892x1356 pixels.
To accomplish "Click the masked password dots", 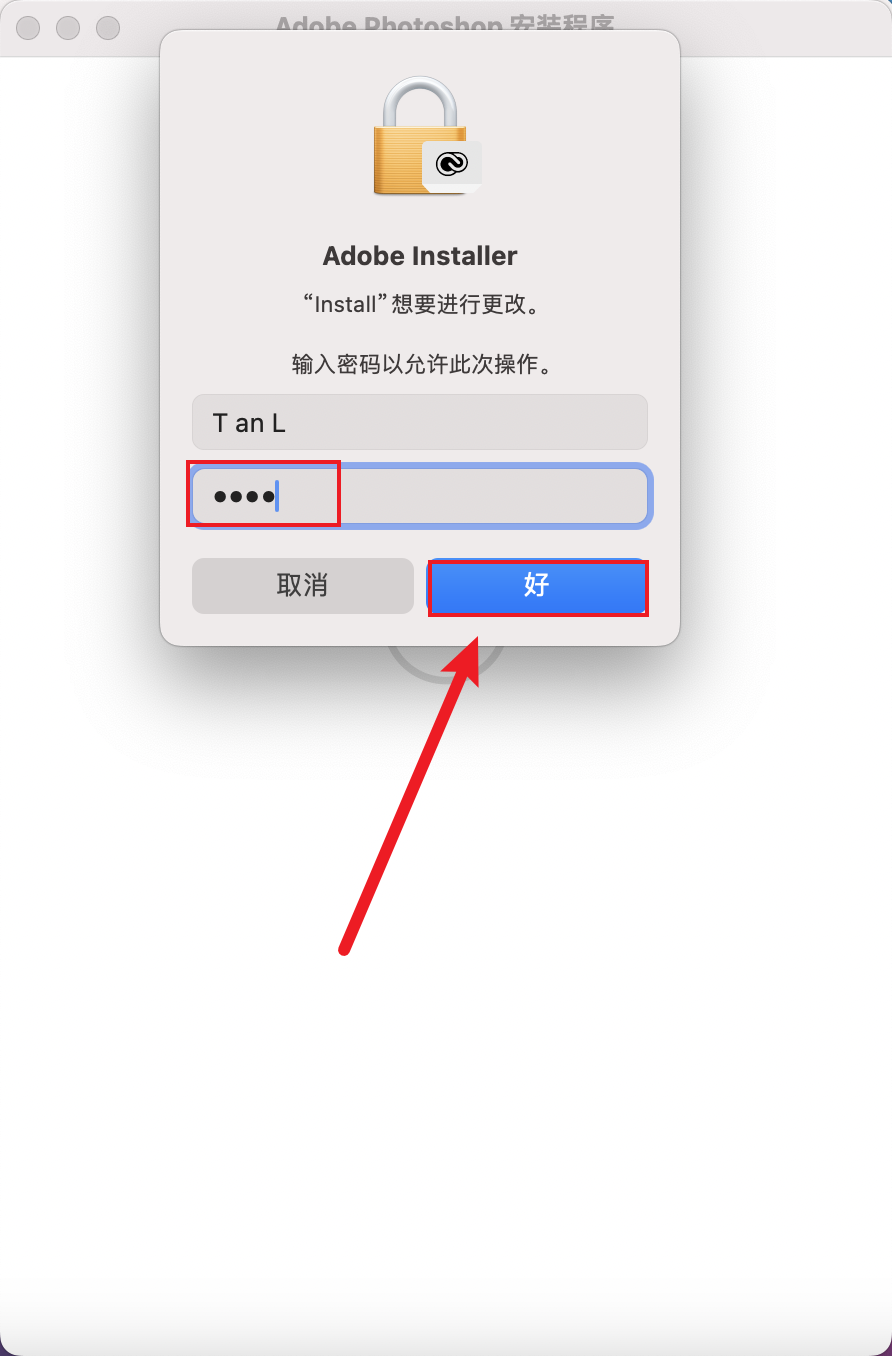I will [244, 496].
